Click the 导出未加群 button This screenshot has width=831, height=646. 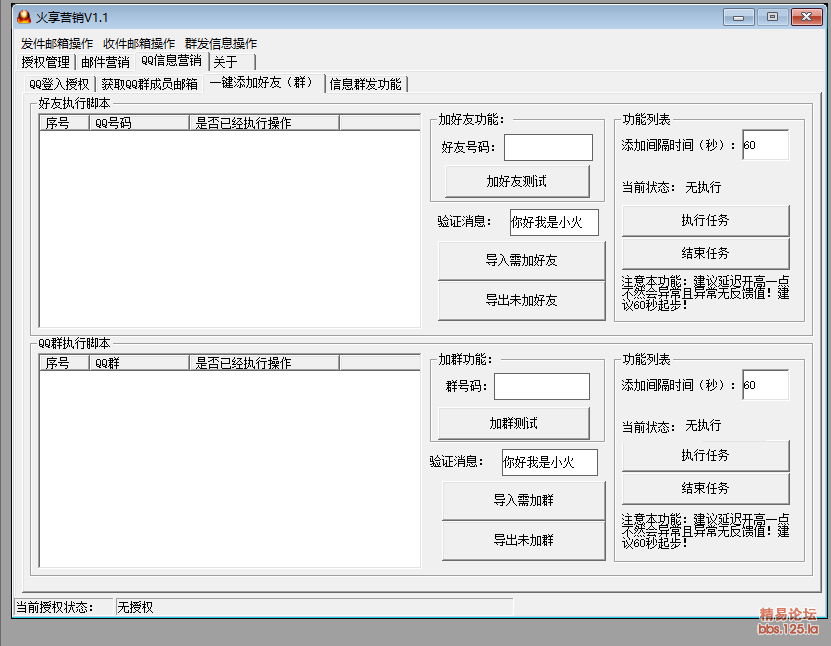tap(524, 540)
